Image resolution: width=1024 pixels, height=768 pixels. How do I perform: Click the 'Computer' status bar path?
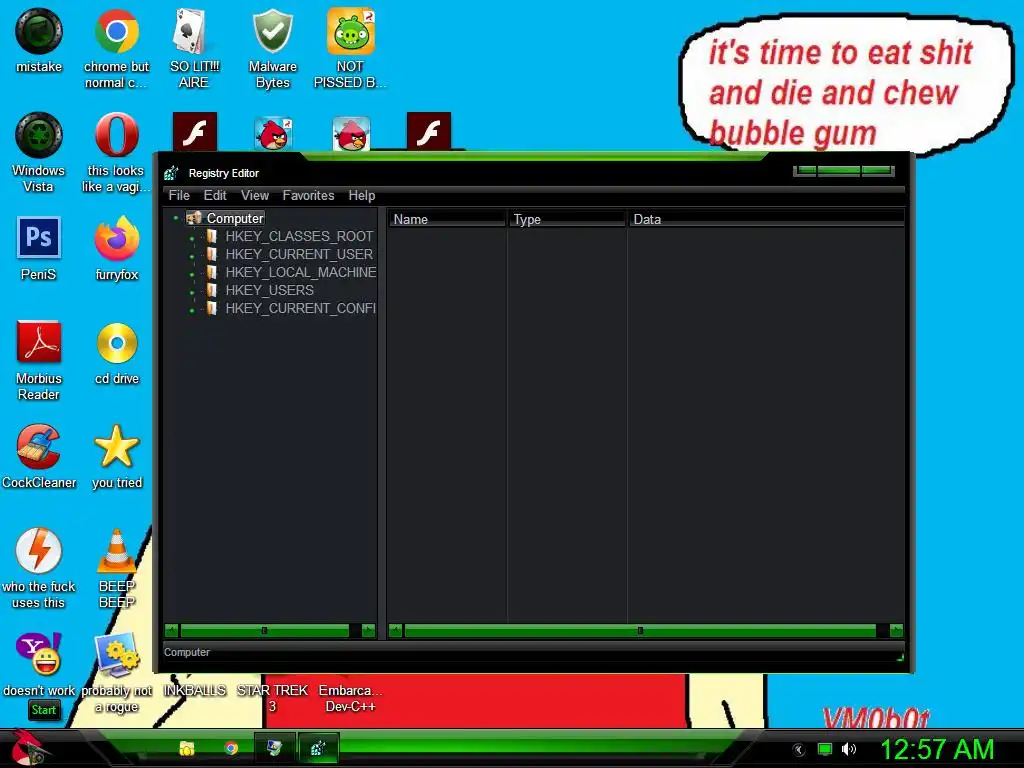pos(187,652)
